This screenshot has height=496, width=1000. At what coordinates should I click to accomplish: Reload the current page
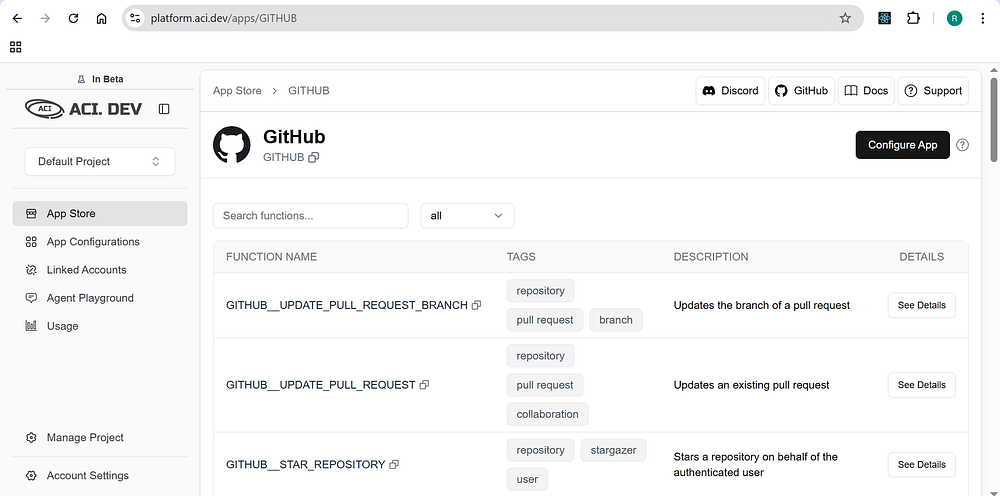tap(73, 18)
